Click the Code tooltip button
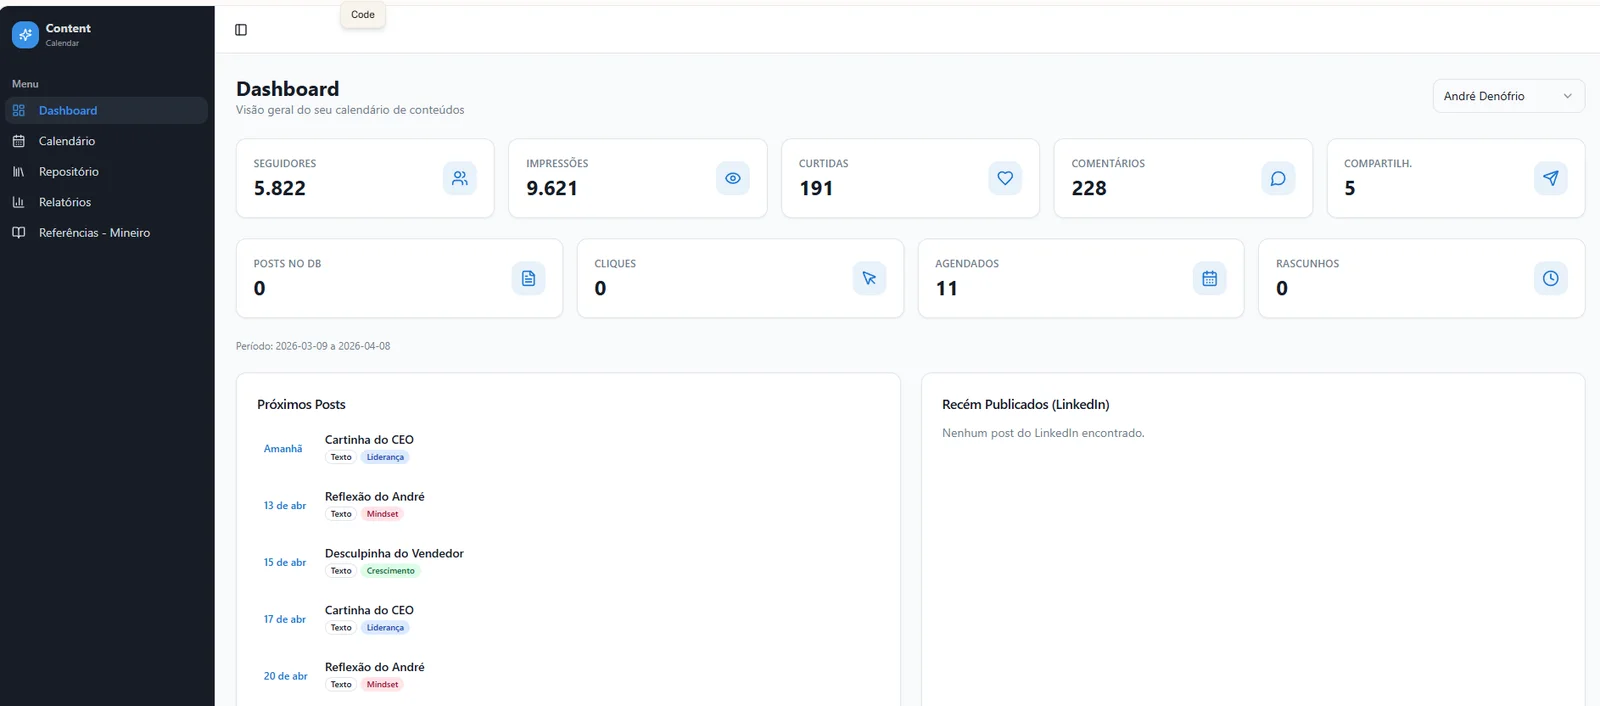This screenshot has height=706, width=1600. 363,15
